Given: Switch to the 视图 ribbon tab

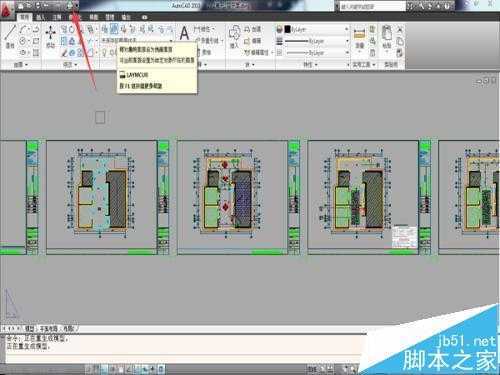Looking at the screenshot, I should (94, 17).
